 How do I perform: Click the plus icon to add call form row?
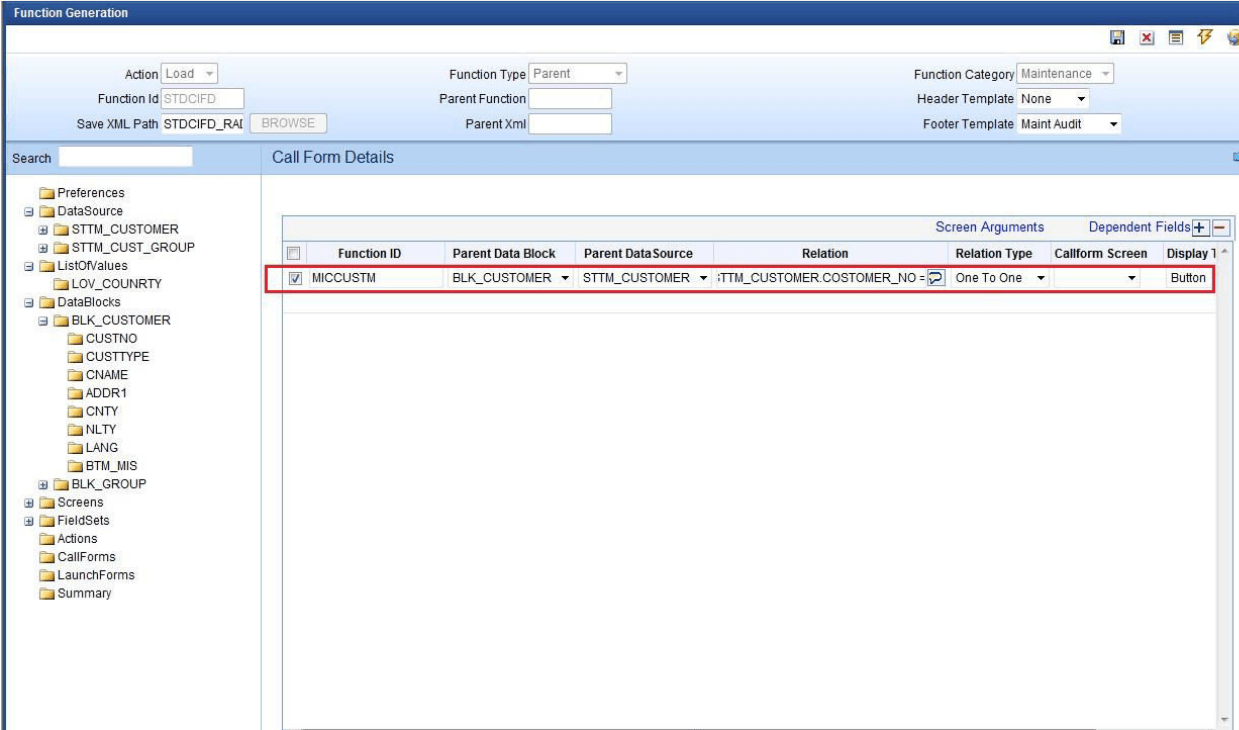(x=1201, y=227)
